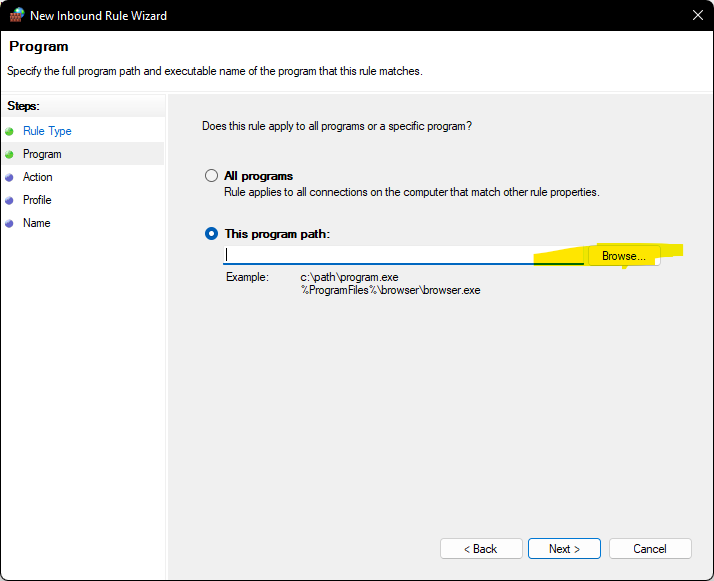Click the Steps: sidebar header

point(24,106)
